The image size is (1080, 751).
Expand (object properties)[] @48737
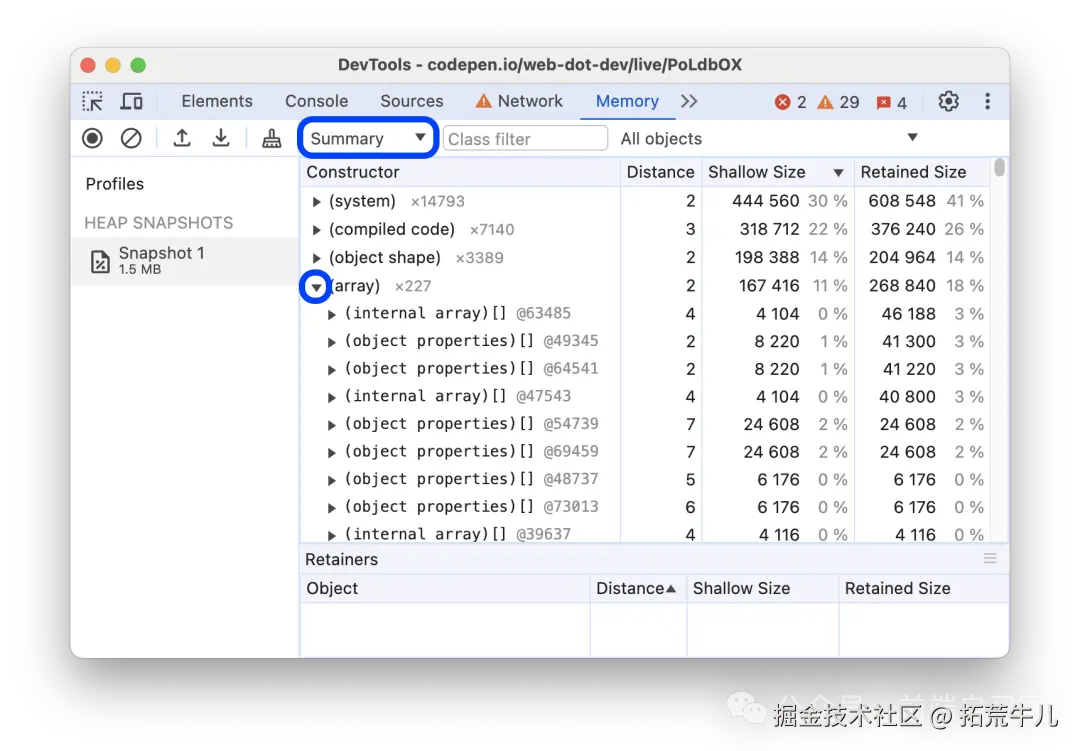pos(331,480)
